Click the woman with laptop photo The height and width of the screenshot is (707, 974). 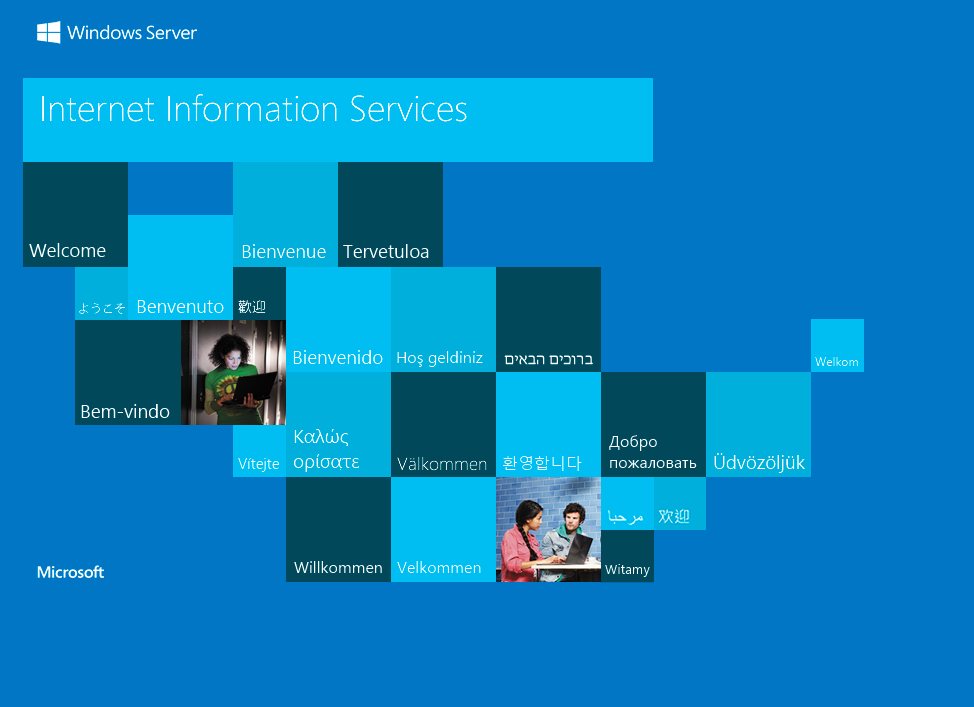pos(233,372)
